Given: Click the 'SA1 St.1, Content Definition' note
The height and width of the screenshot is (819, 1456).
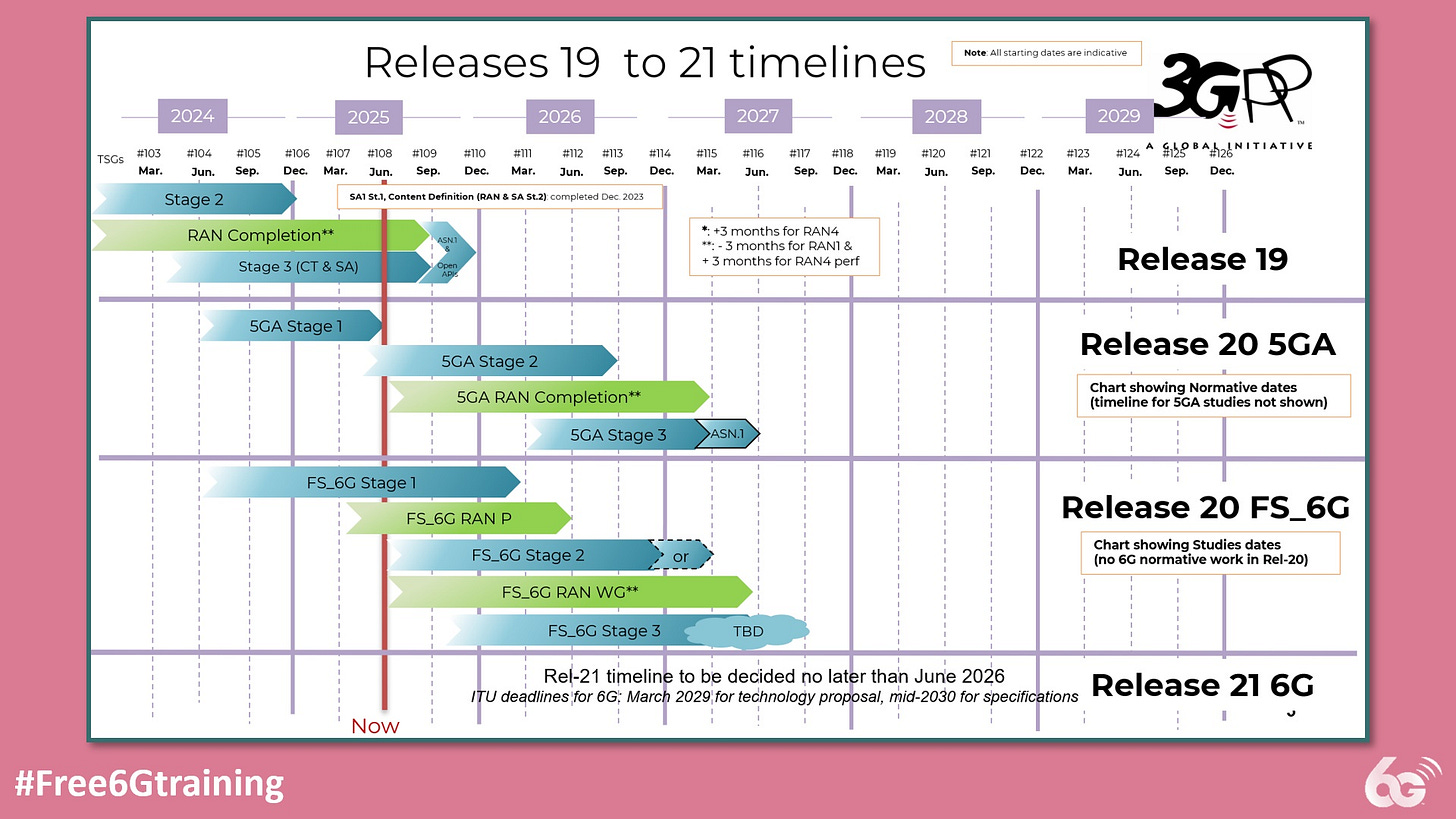Looking at the screenshot, I should coord(500,196).
